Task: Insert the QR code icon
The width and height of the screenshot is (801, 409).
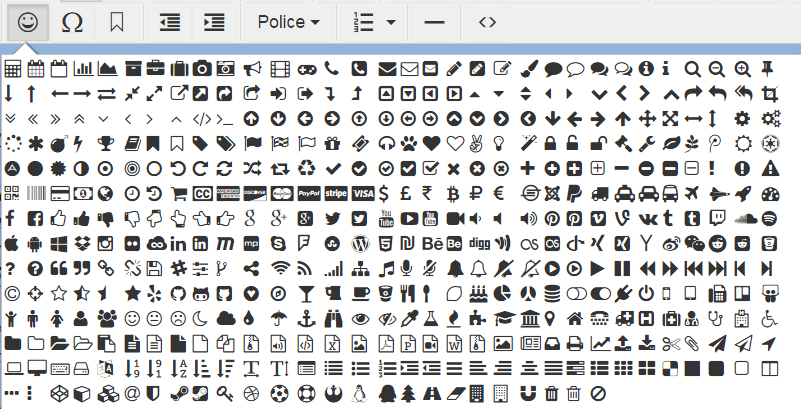Action: click(x=12, y=194)
